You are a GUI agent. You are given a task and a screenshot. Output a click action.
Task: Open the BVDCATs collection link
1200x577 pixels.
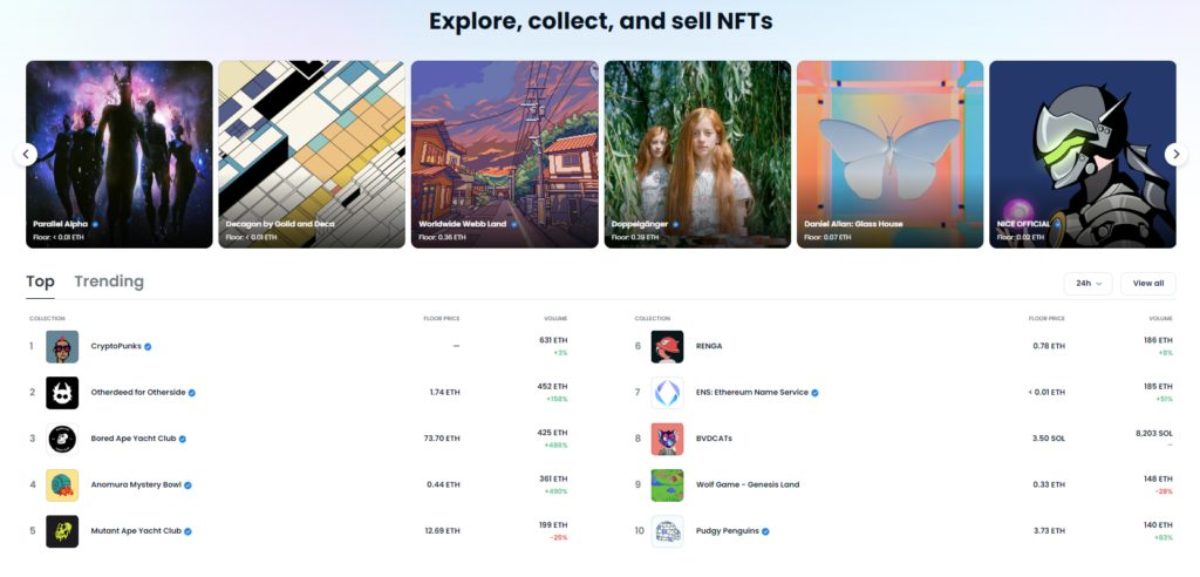[714, 438]
